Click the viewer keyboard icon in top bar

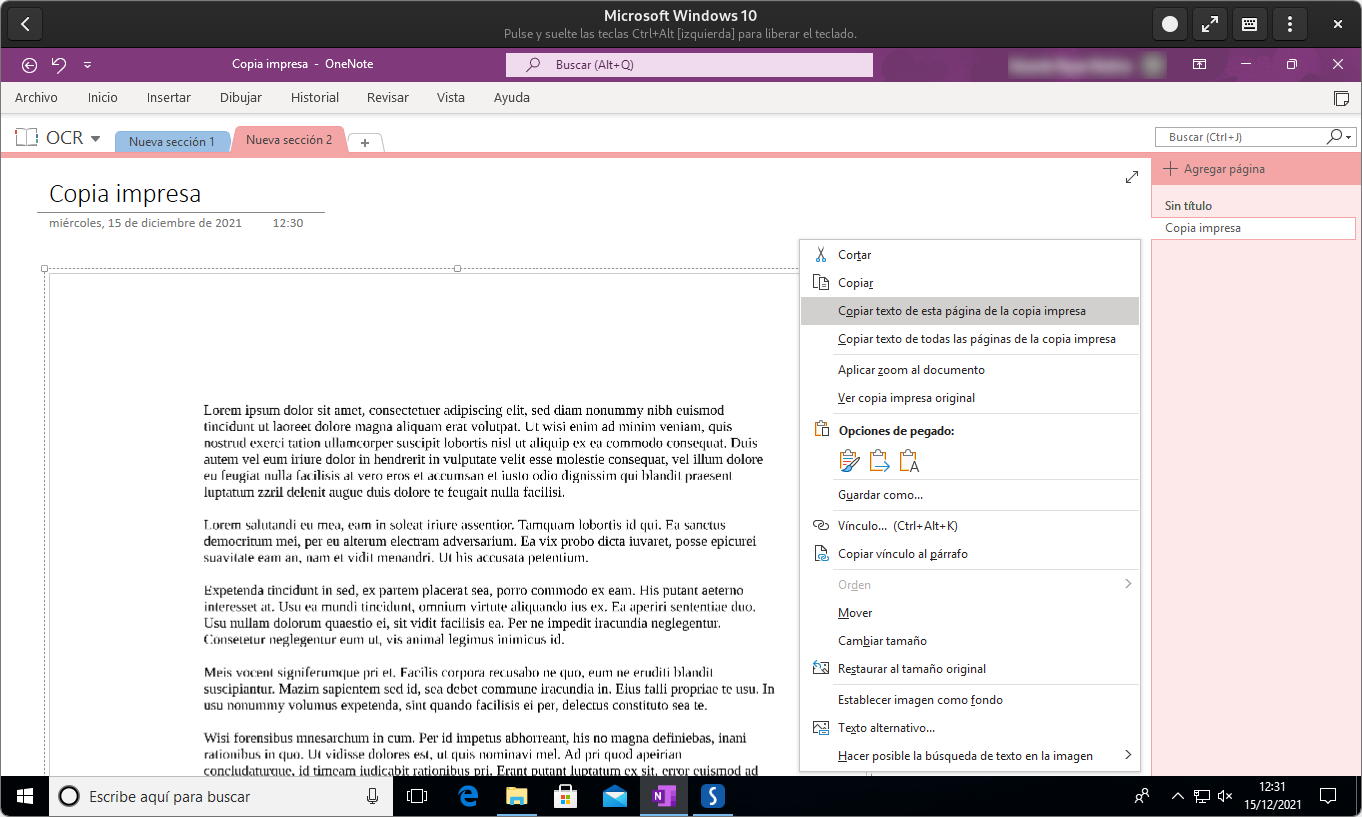pos(1249,24)
